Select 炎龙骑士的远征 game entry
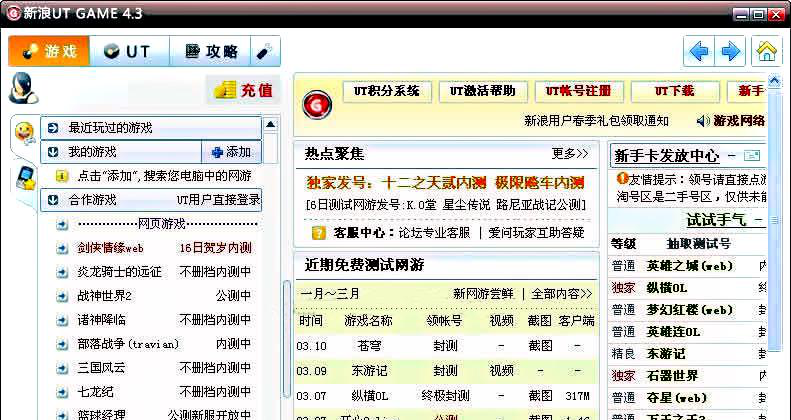 coord(120,272)
